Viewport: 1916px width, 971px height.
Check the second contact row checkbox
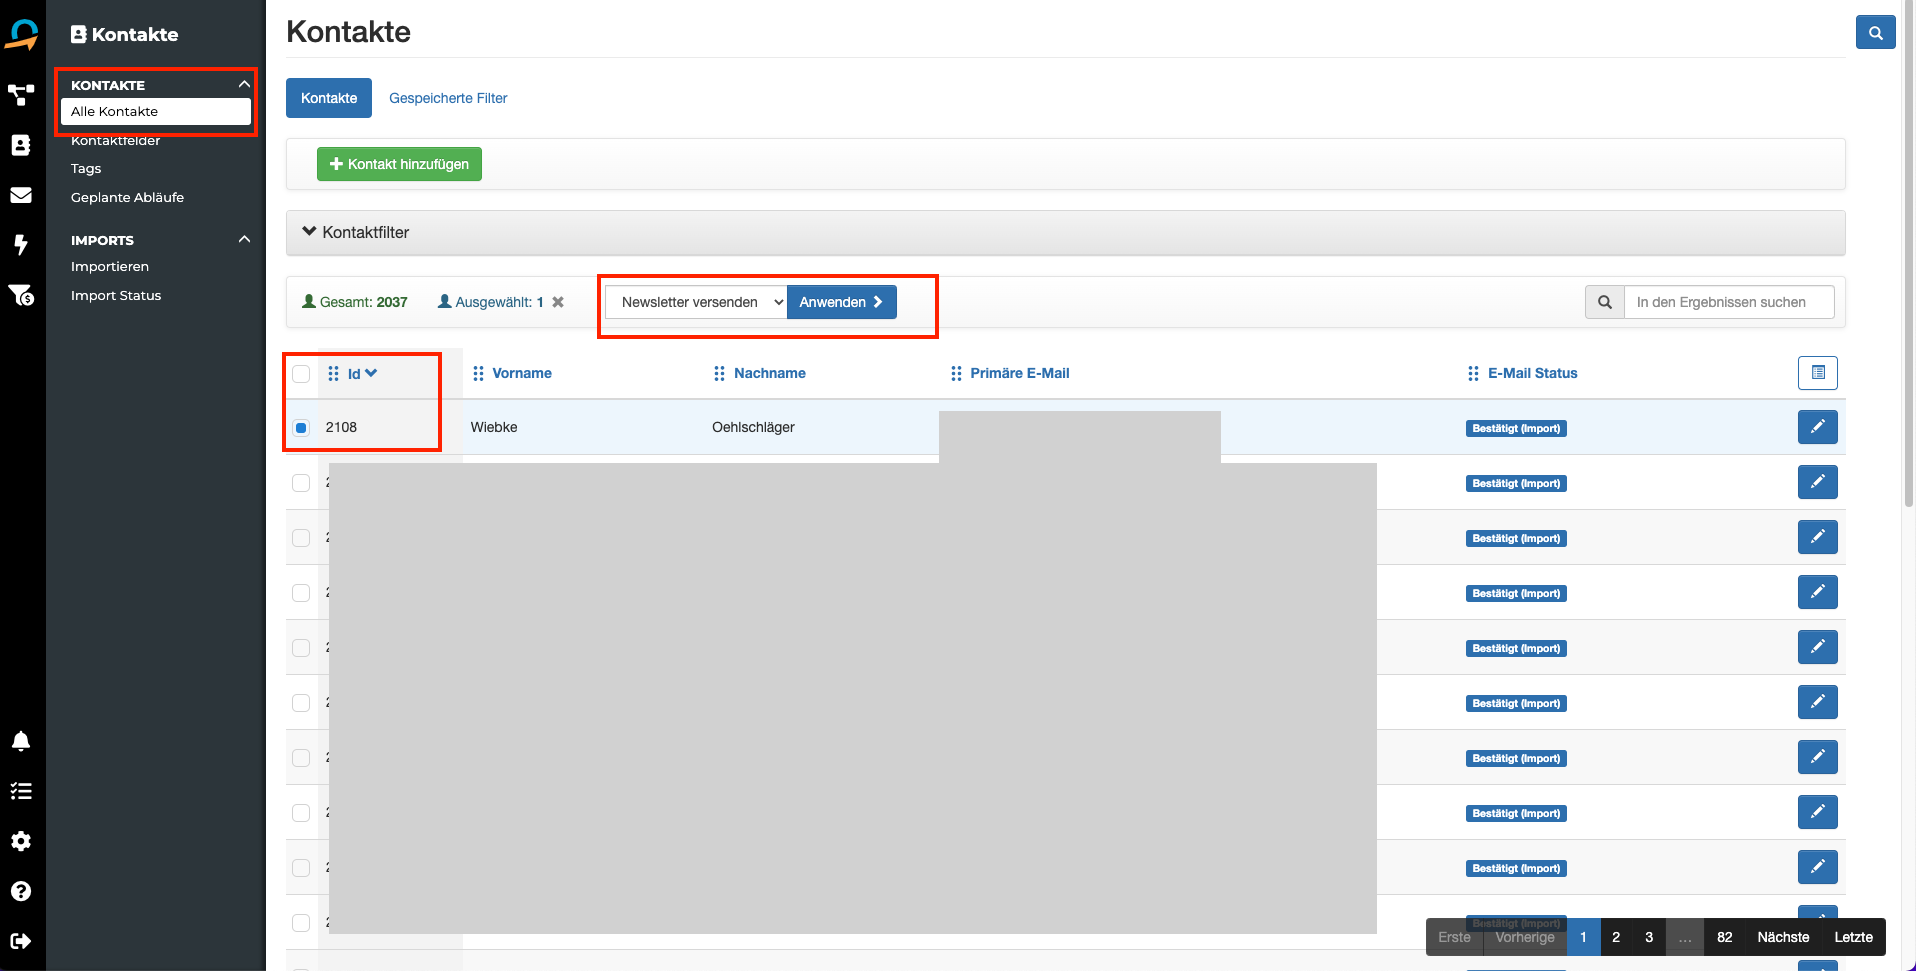301,483
